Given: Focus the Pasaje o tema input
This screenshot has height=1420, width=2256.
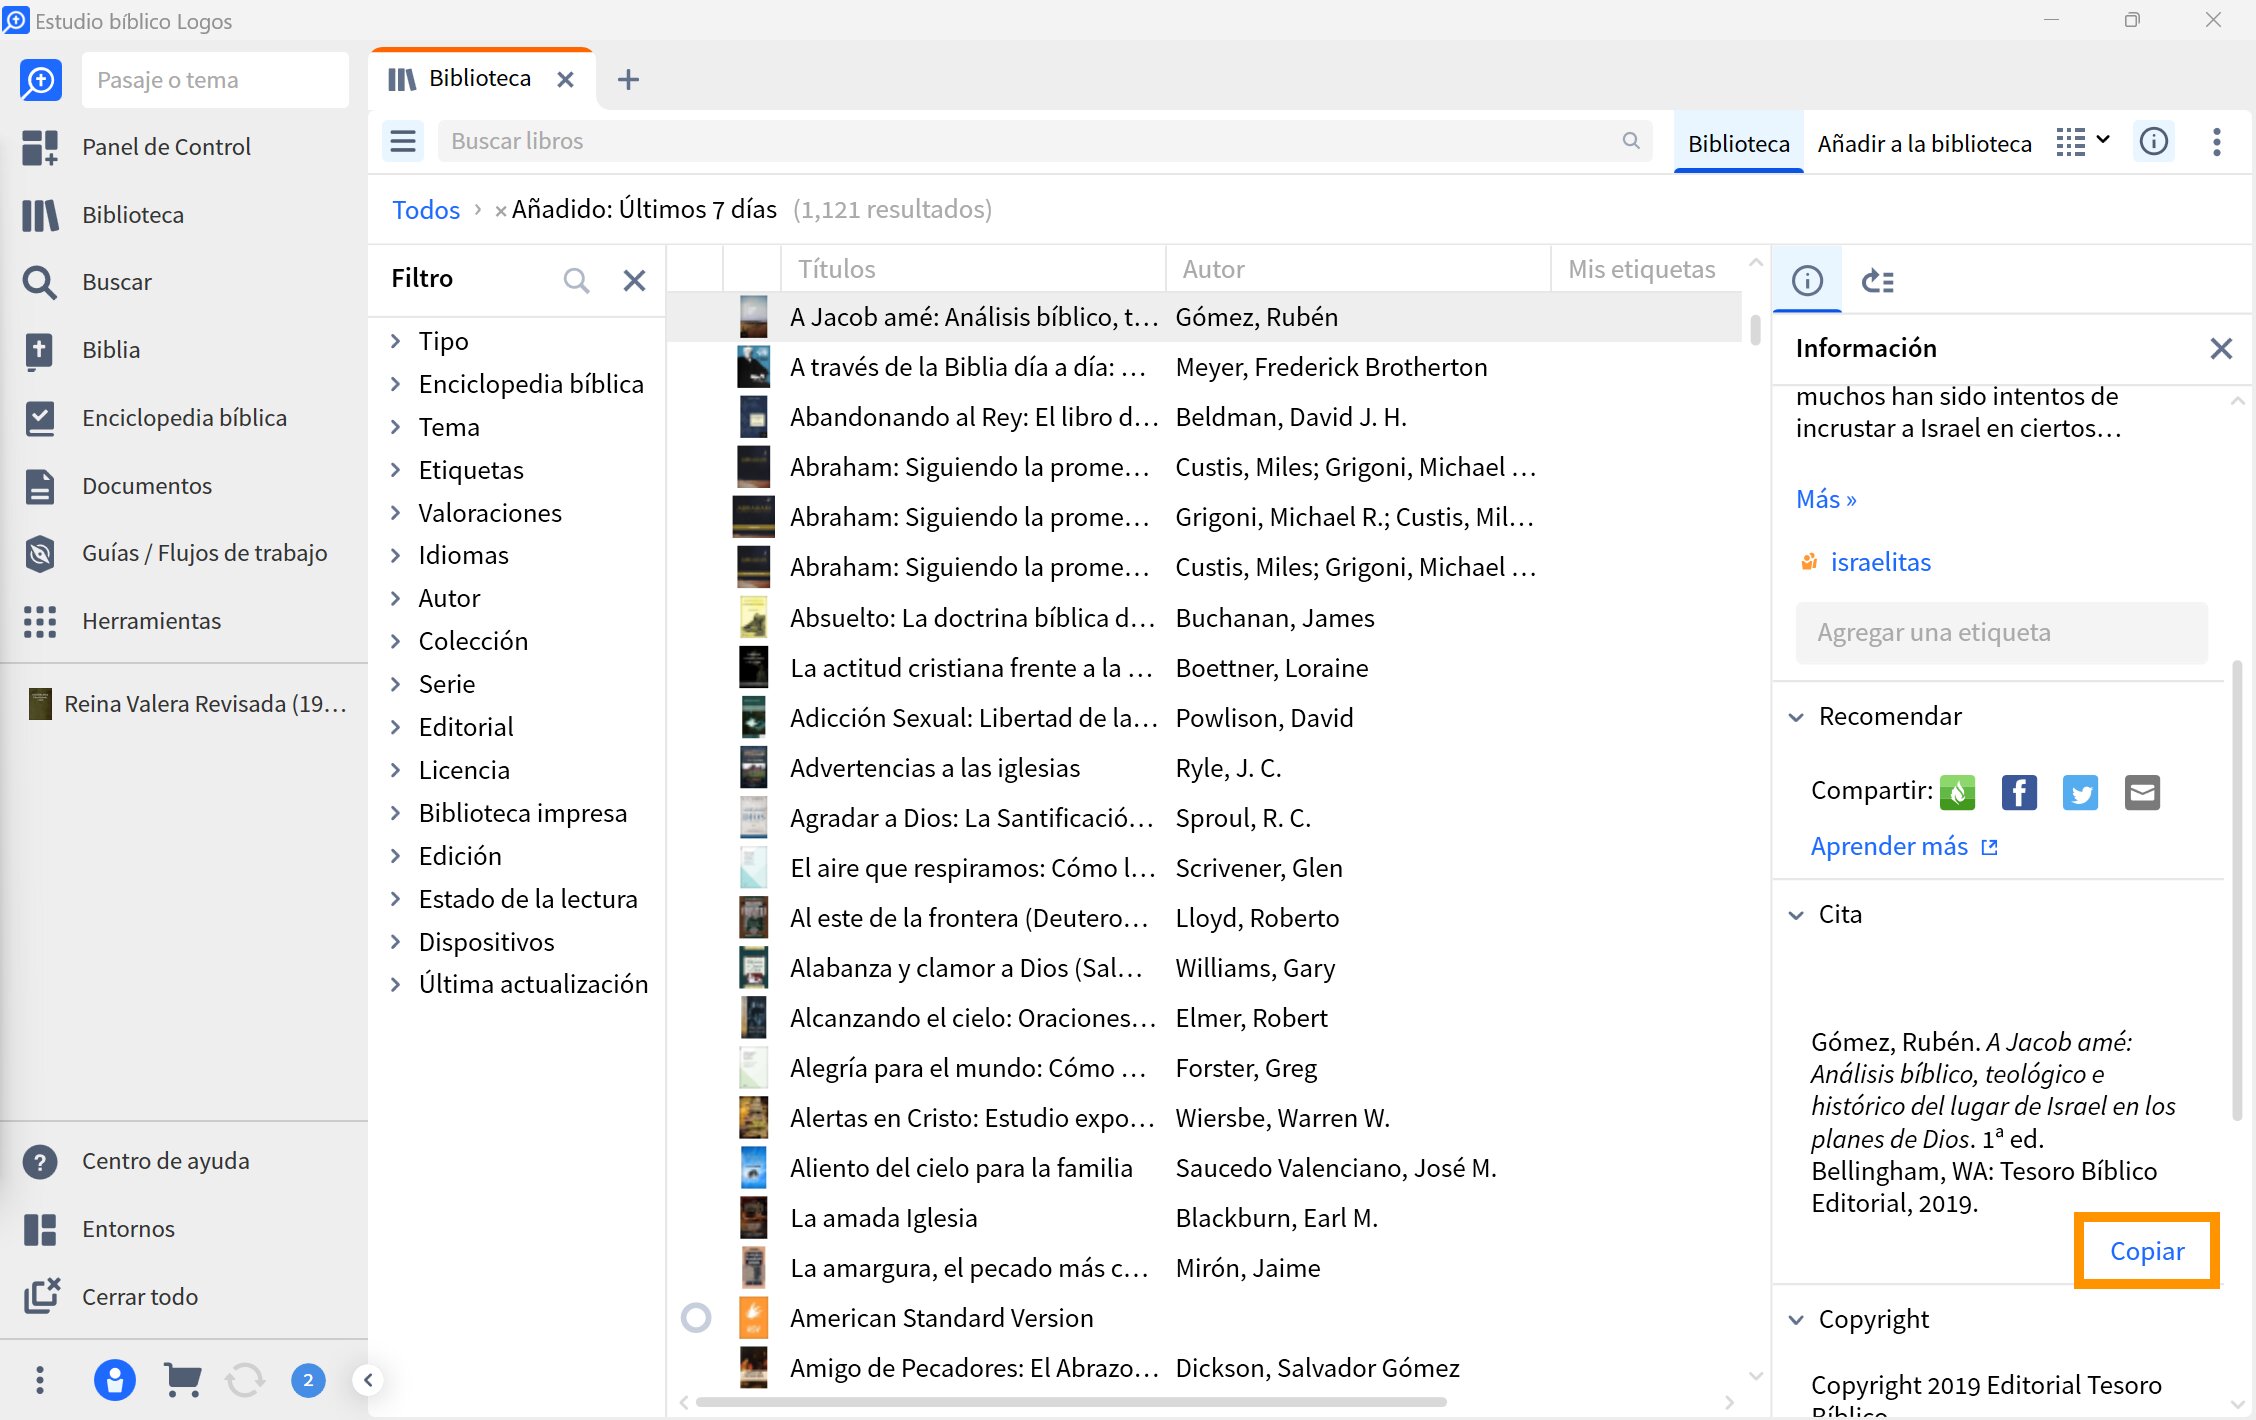Looking at the screenshot, I should pyautogui.click(x=215, y=80).
